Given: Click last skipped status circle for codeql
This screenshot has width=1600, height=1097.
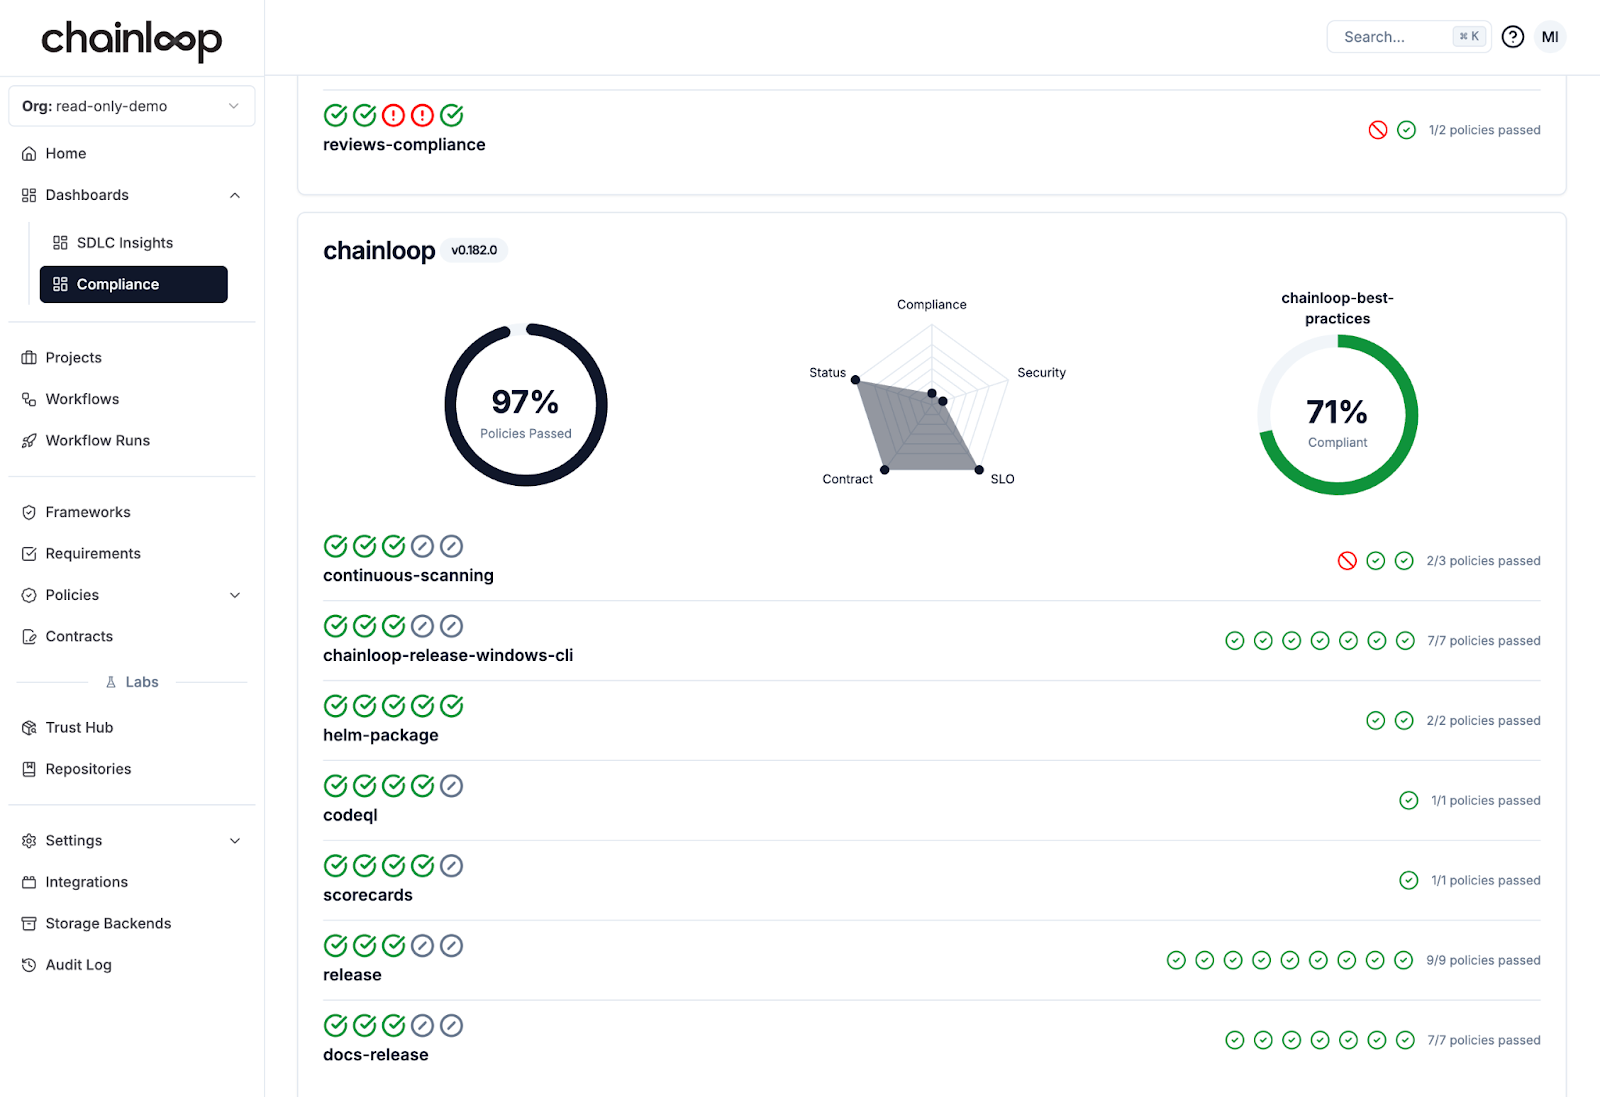Looking at the screenshot, I should [452, 786].
